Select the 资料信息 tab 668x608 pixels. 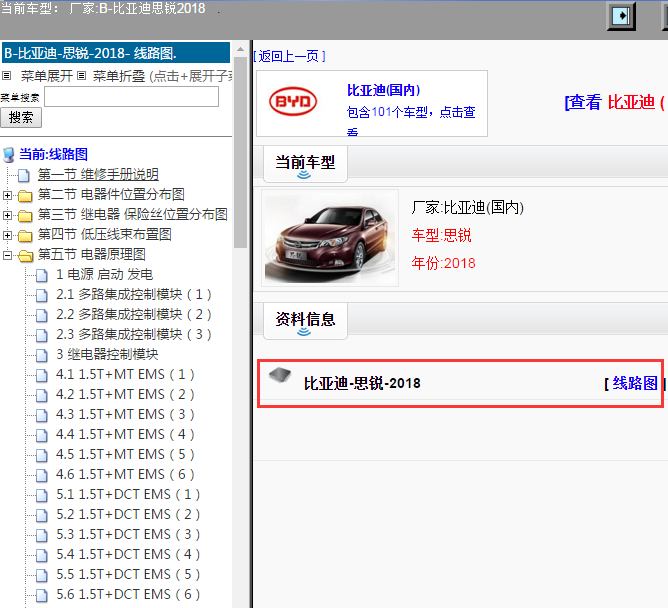coord(305,321)
